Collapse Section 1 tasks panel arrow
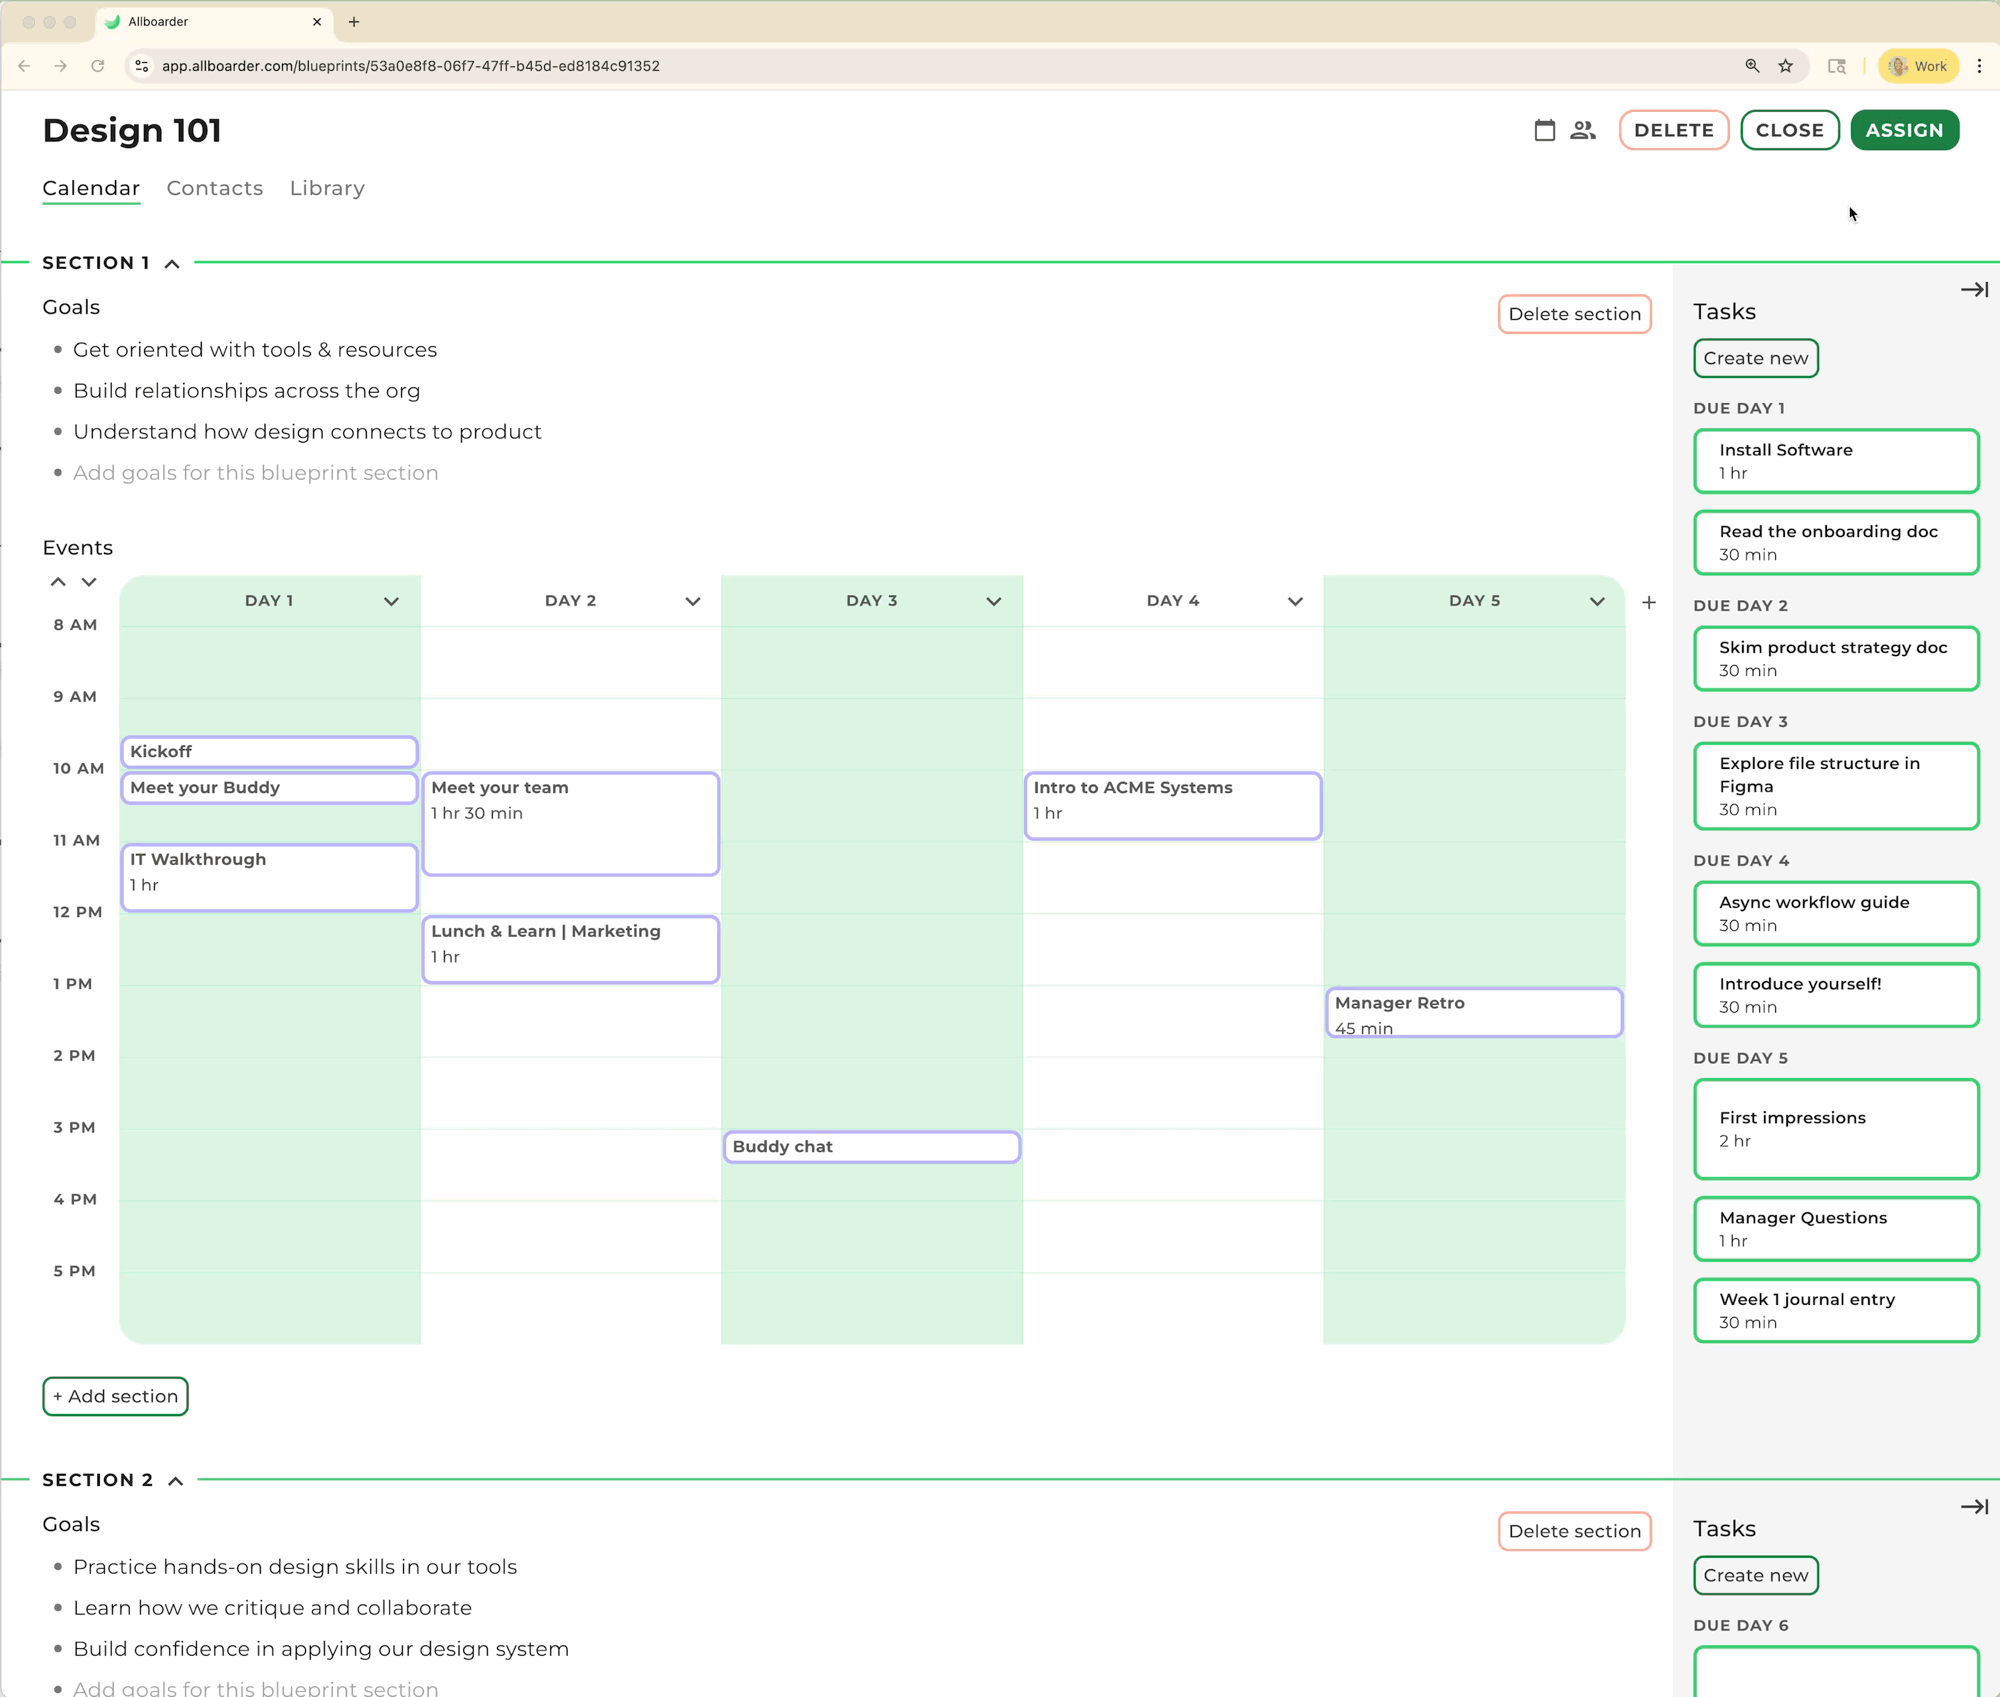 pos(1973,290)
